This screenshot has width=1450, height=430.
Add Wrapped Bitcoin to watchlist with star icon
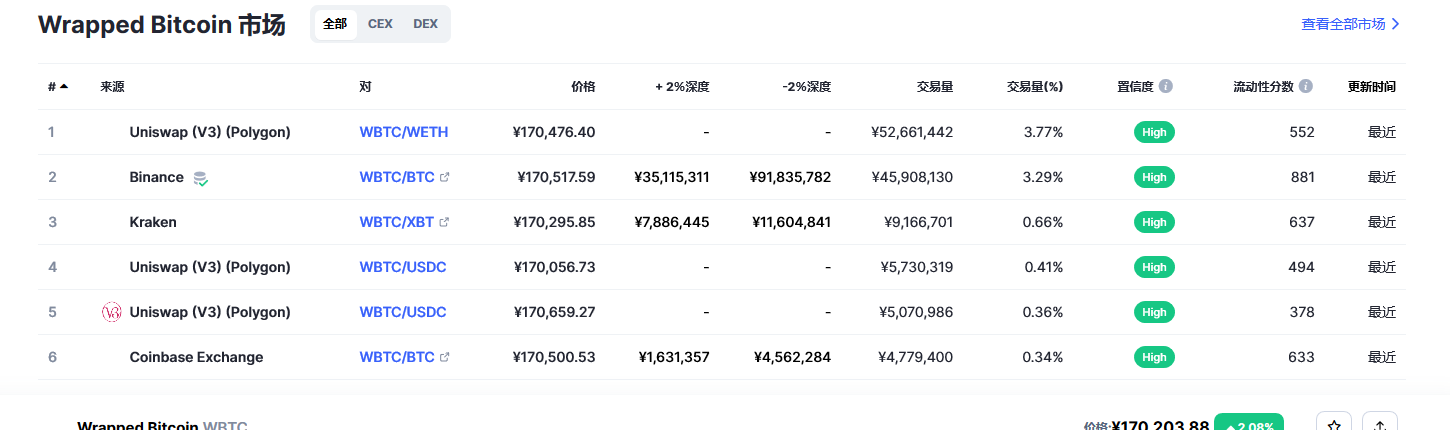1334,425
